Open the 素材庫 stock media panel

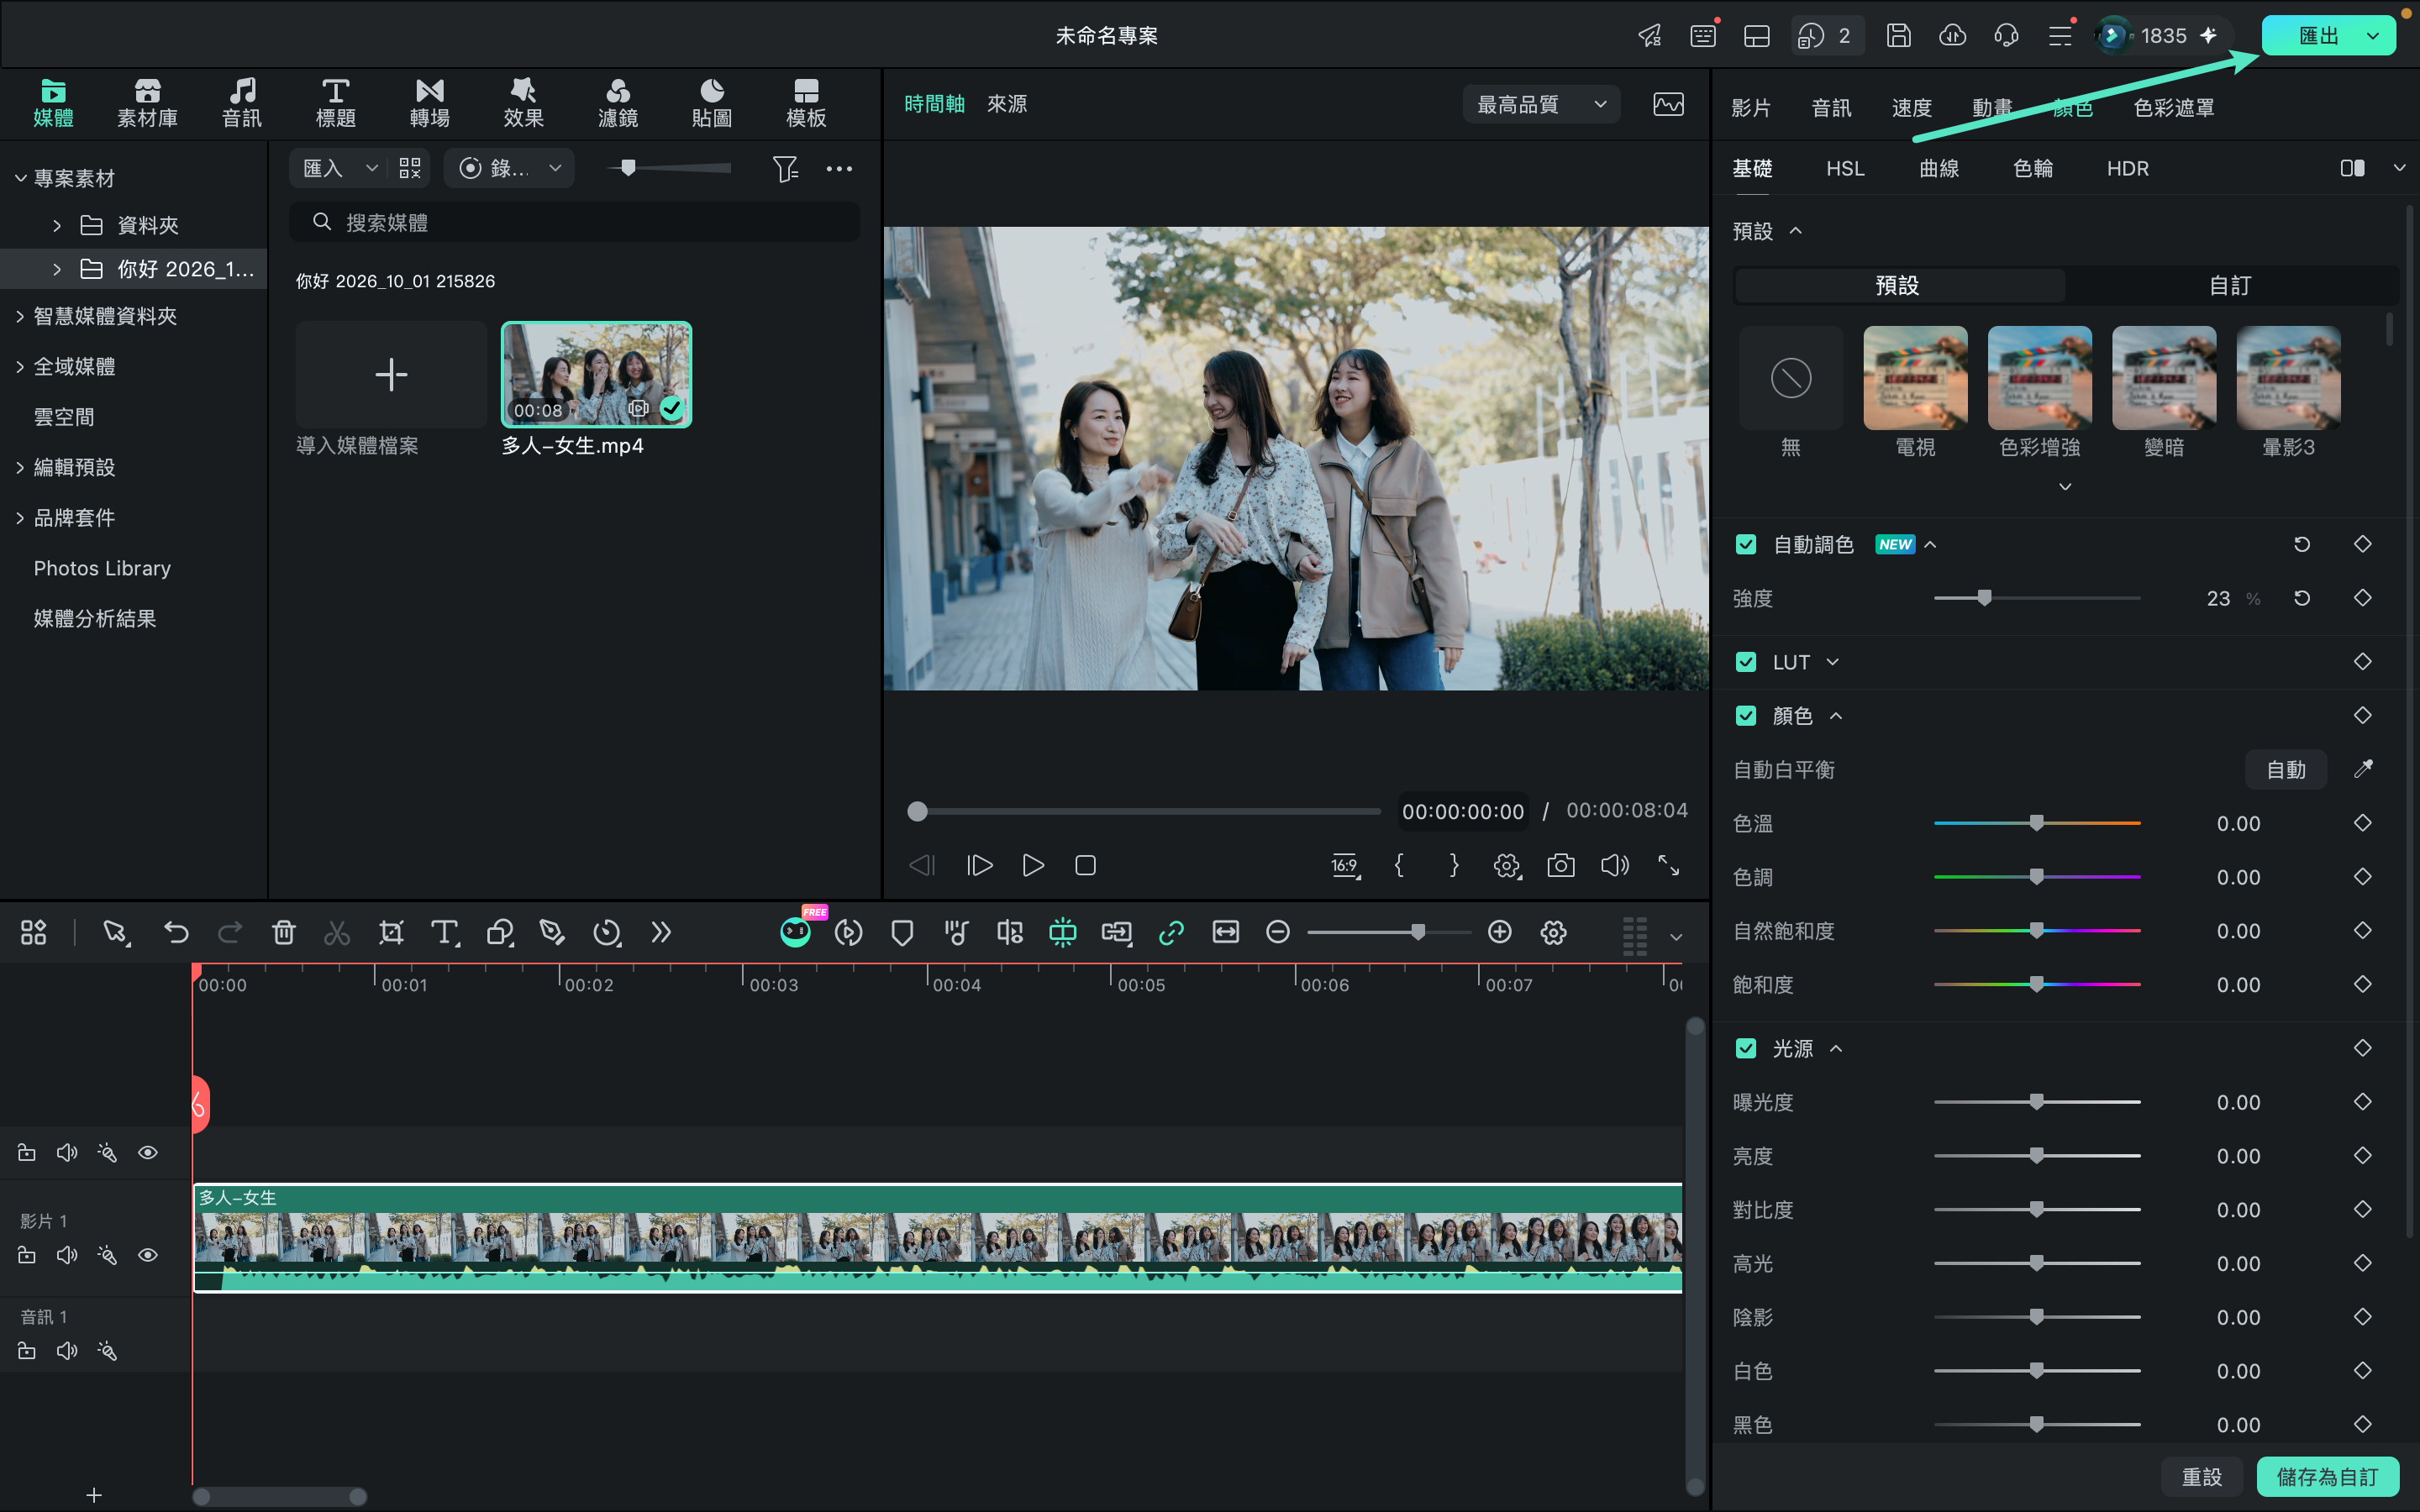tap(147, 103)
